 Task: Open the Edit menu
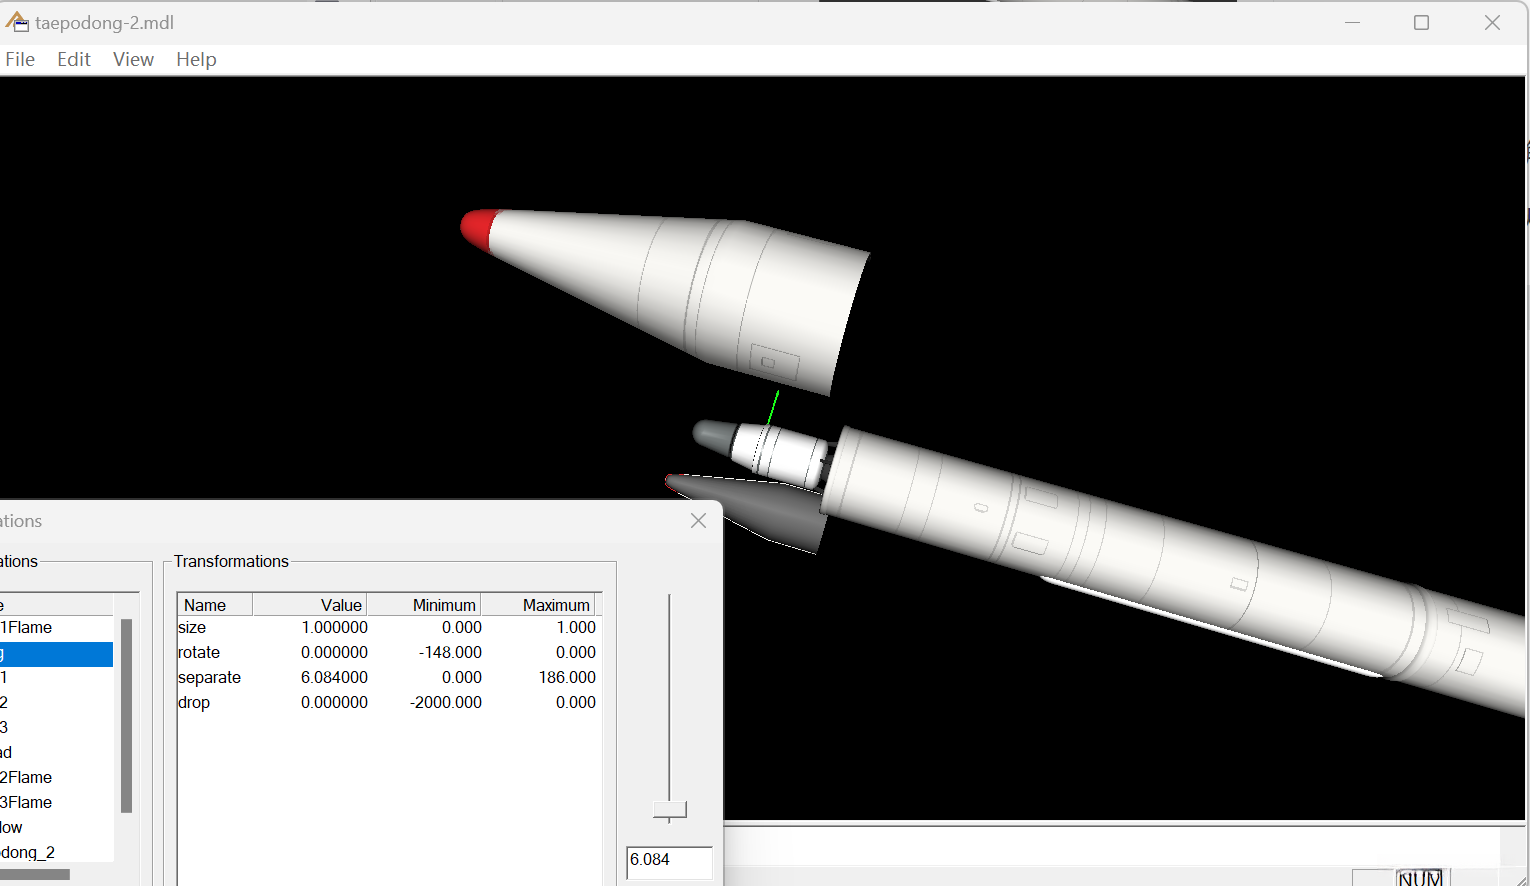(x=74, y=59)
